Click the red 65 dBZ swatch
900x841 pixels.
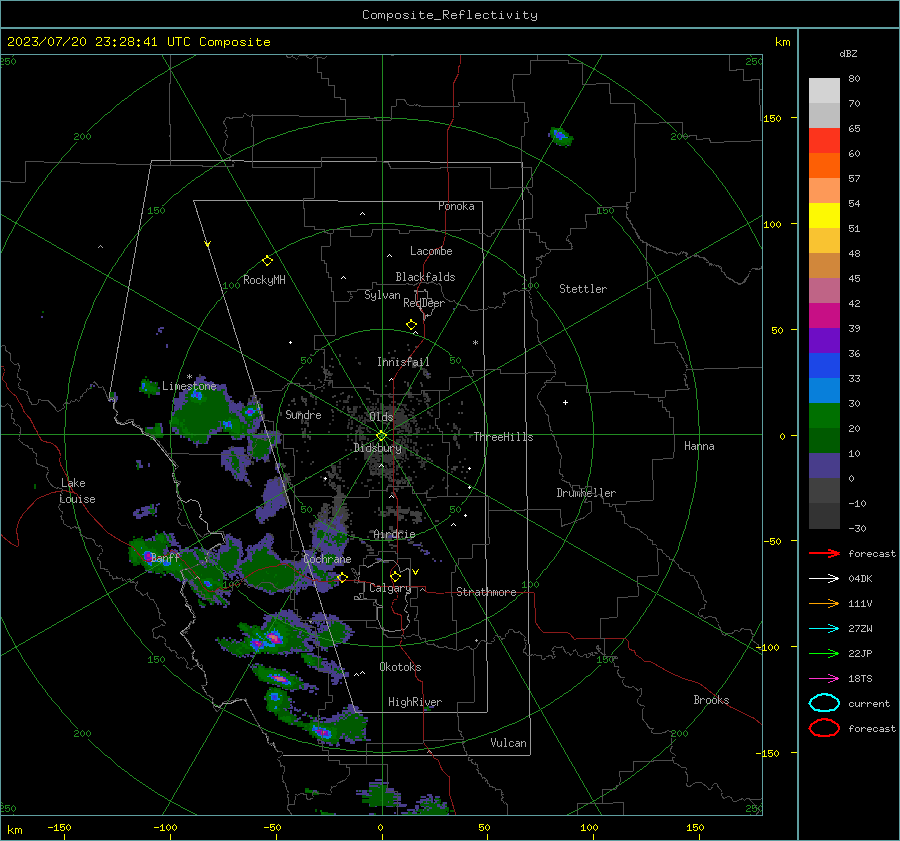pyautogui.click(x=824, y=140)
